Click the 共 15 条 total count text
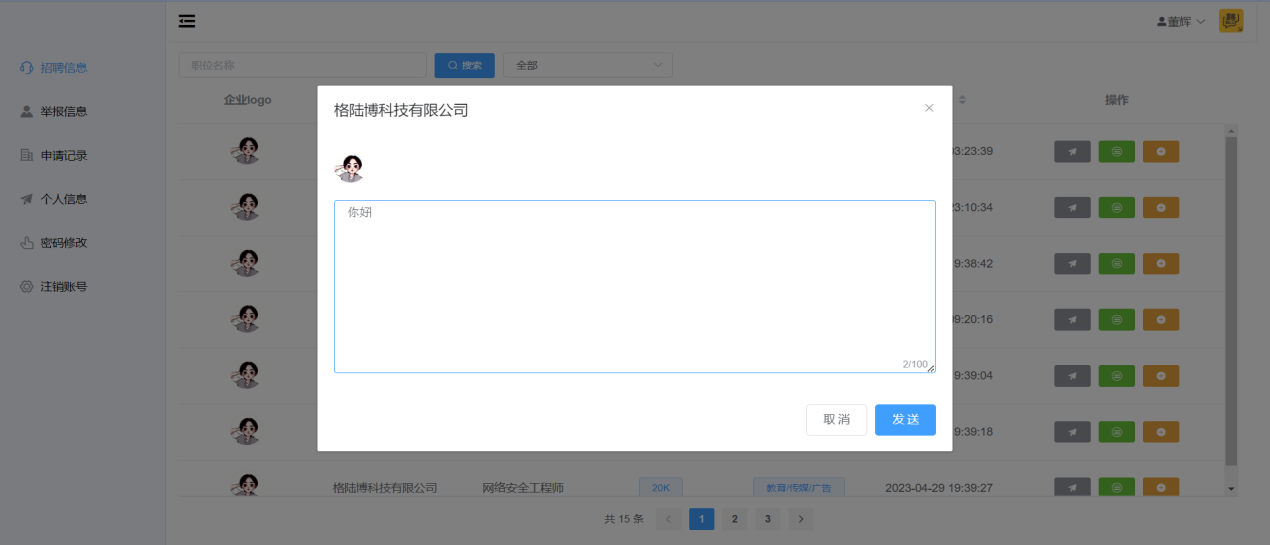 tap(624, 519)
